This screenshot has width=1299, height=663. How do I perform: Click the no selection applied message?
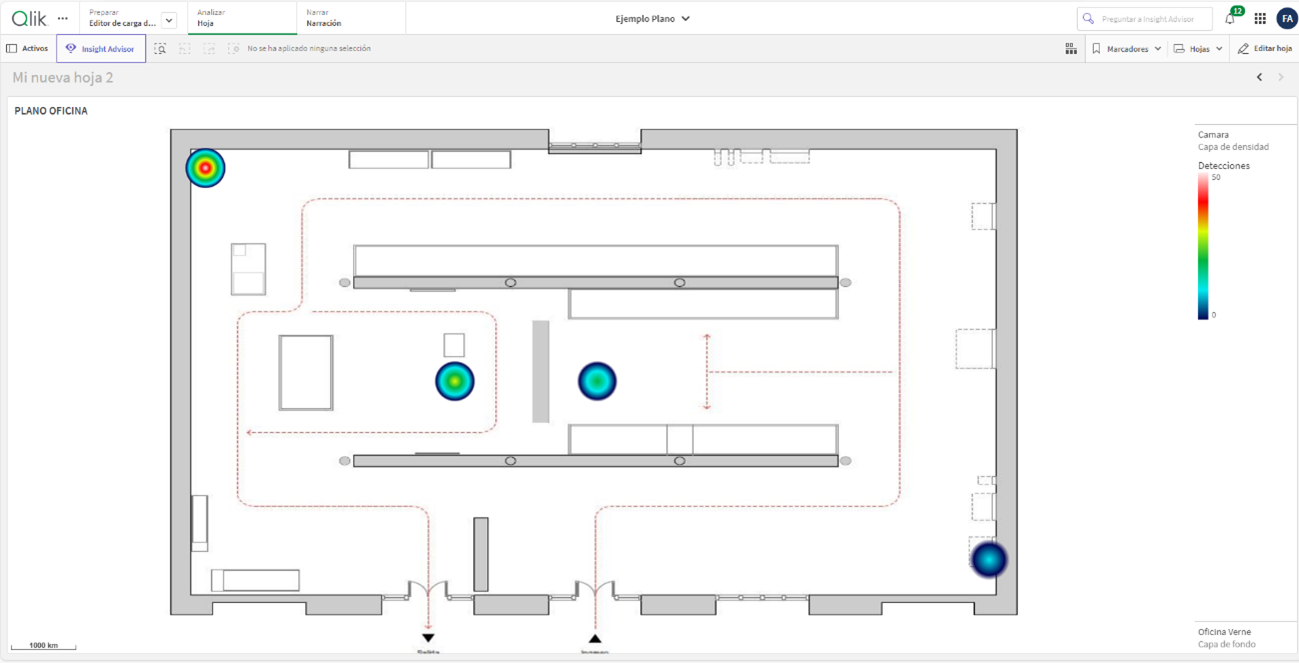(309, 48)
